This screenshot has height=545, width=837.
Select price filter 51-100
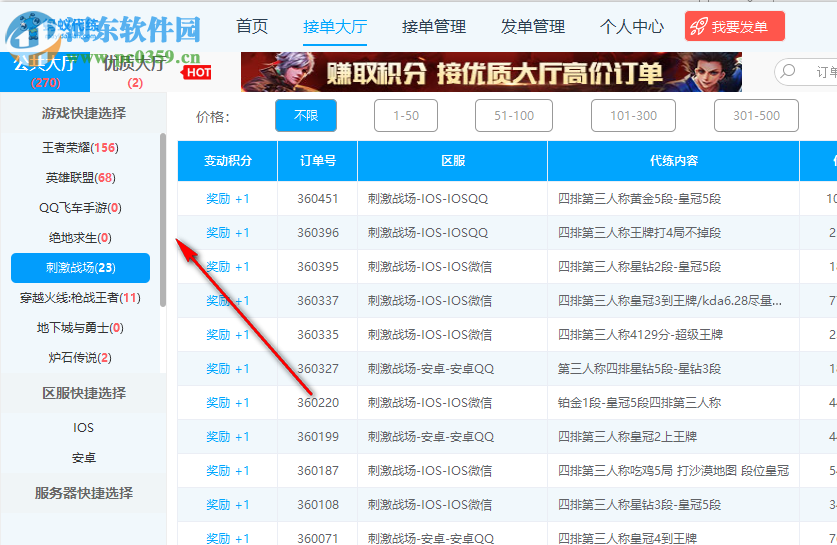coord(514,115)
